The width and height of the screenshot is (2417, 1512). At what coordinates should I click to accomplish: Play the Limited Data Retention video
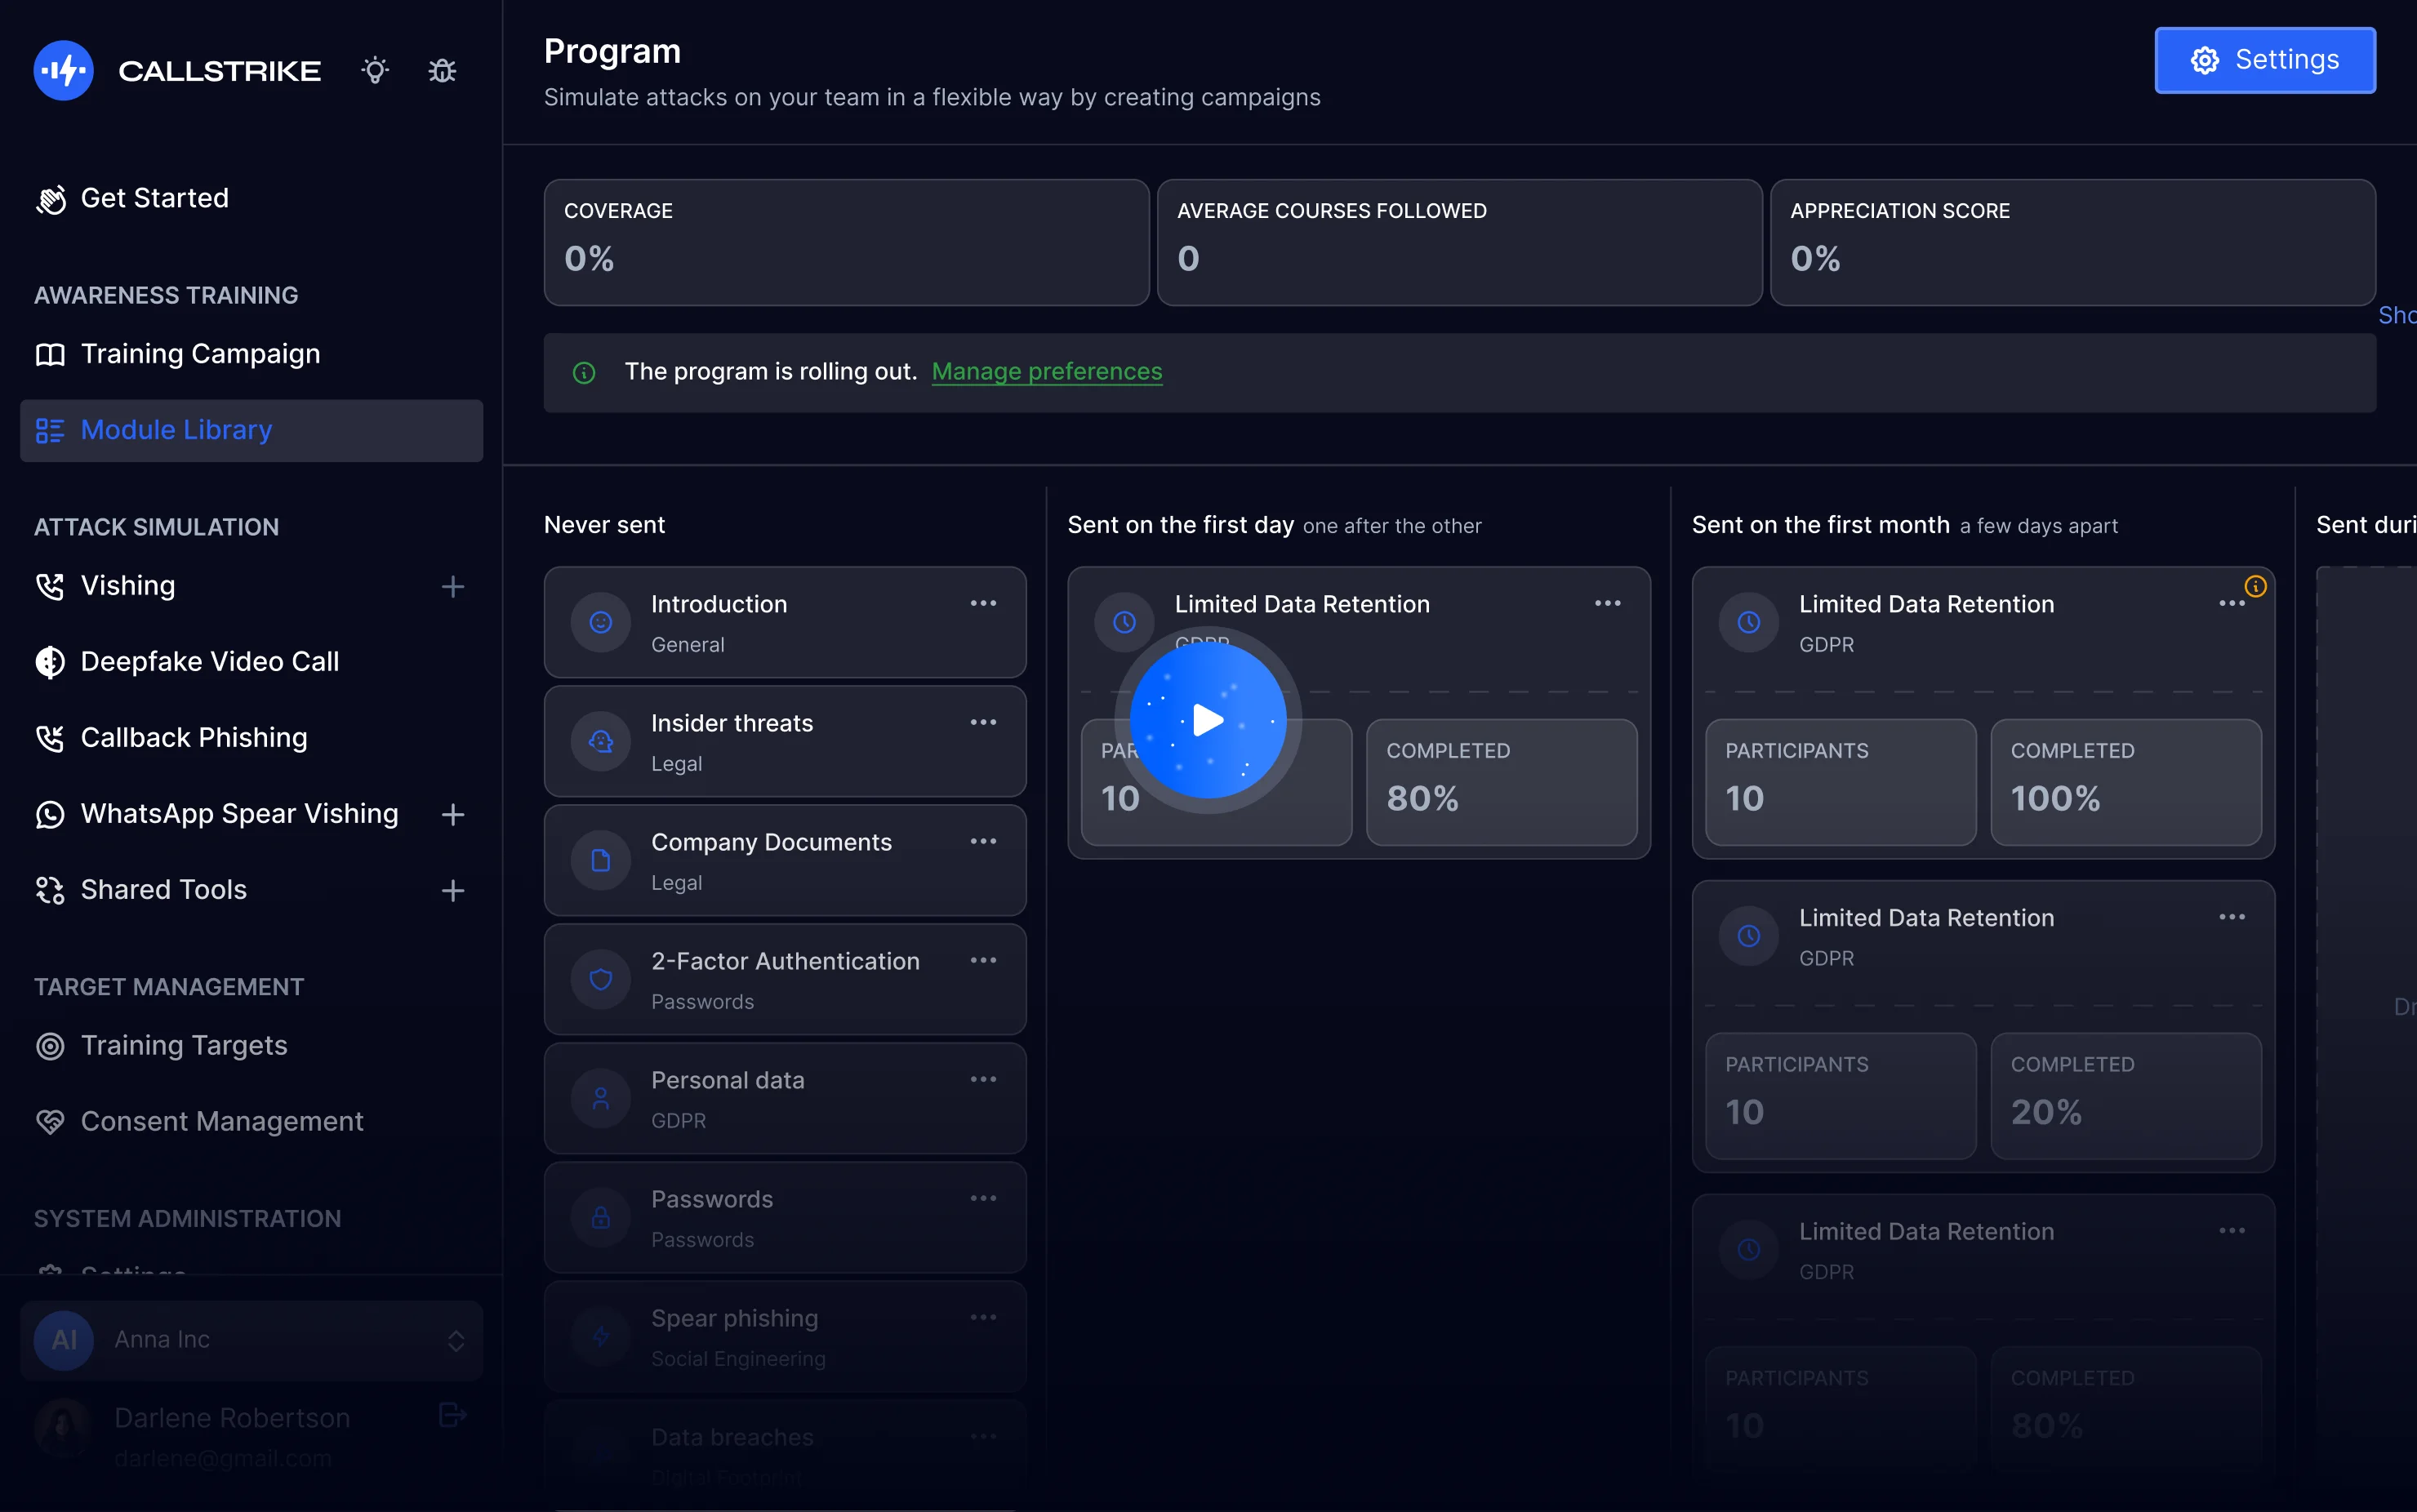(1208, 720)
